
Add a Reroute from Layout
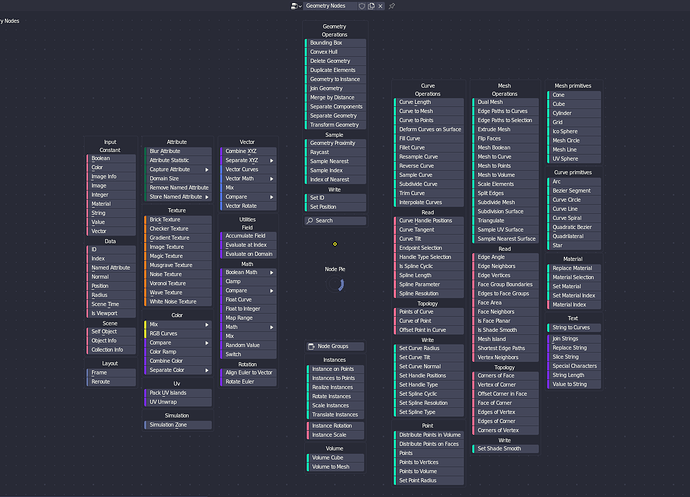coord(111,382)
